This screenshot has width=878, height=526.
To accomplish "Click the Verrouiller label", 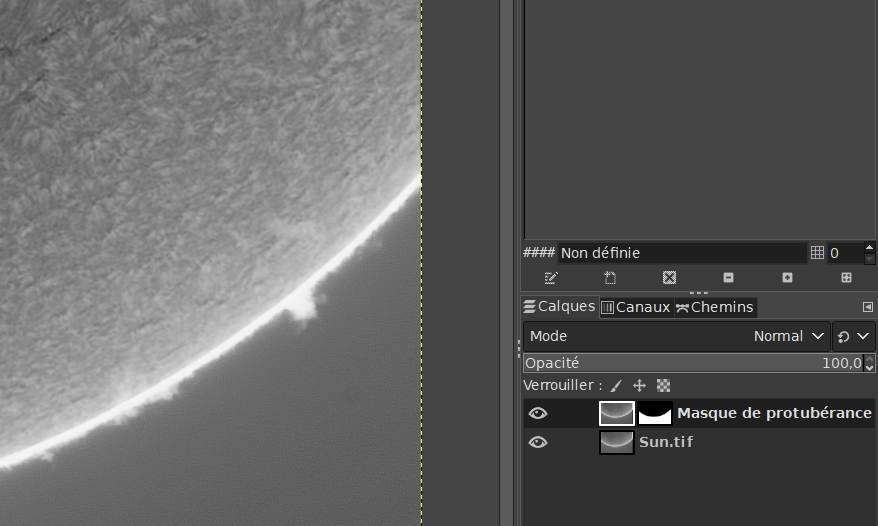I will tap(562, 385).
